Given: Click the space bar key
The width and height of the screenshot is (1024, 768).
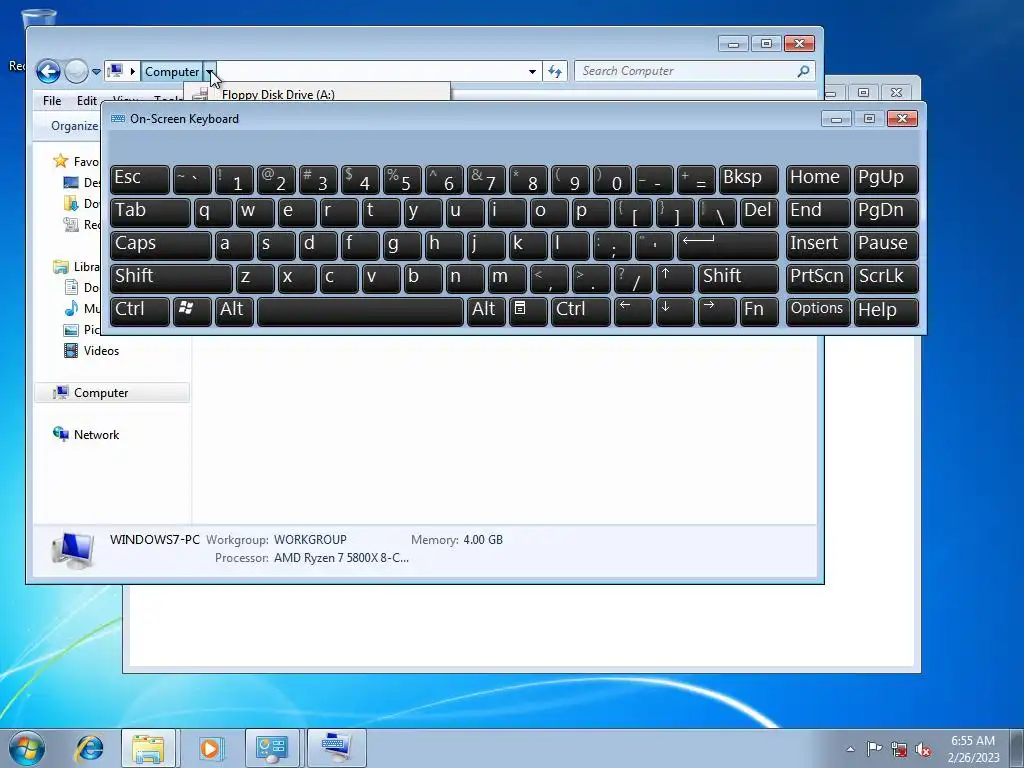Looking at the screenshot, I should [360, 311].
